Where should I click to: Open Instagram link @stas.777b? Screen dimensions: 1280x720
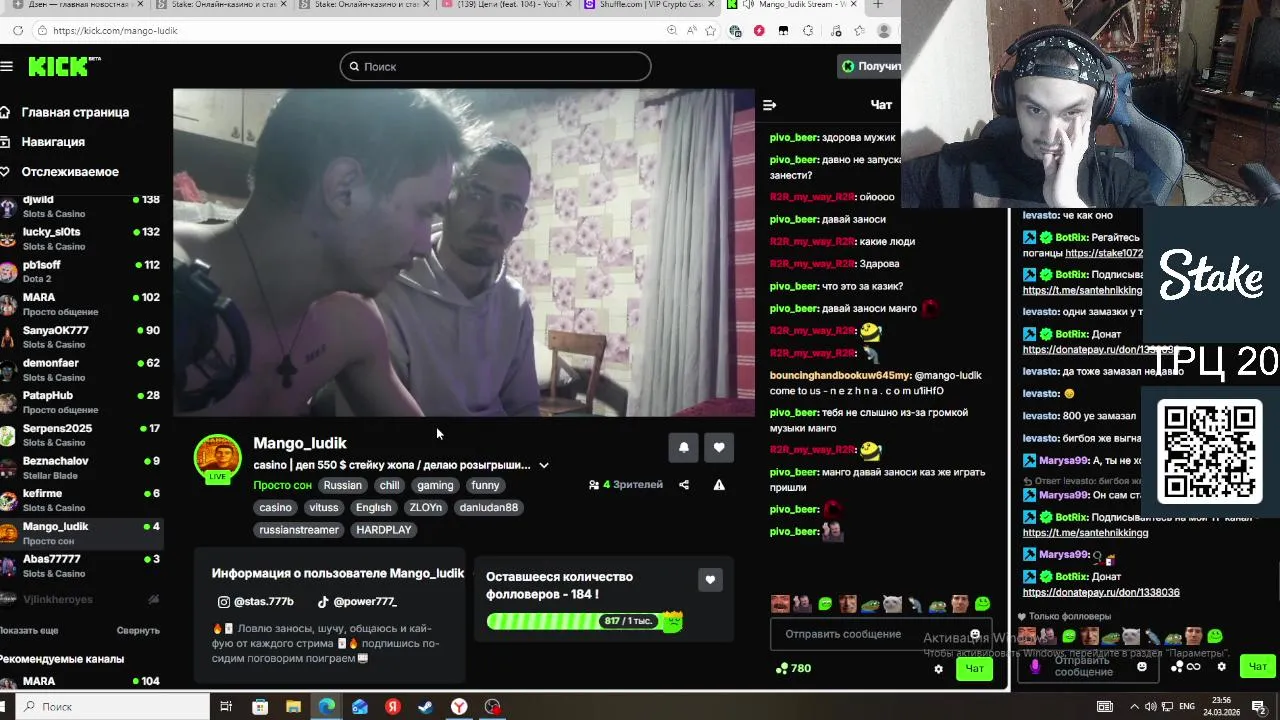click(x=256, y=602)
